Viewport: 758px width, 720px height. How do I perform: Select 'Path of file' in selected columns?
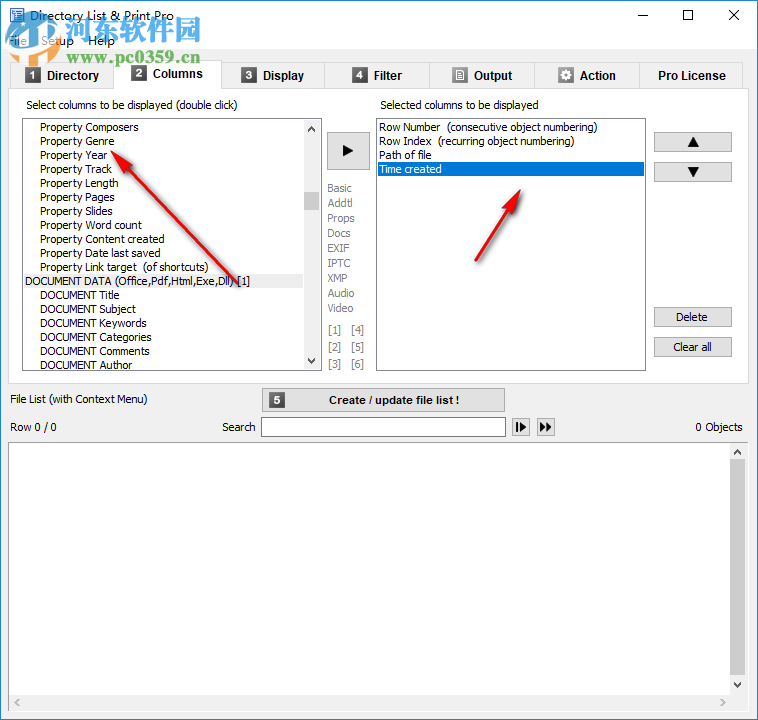510,155
